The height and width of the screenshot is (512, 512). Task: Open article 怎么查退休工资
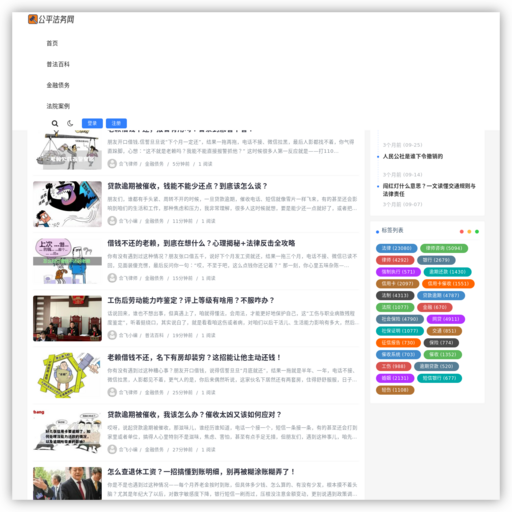[x=201, y=472]
